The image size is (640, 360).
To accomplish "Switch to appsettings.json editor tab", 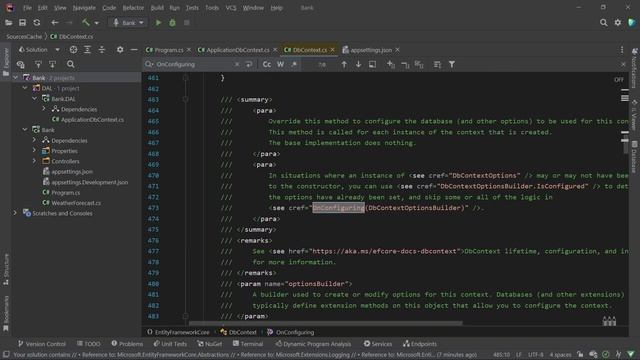I will pyautogui.click(x=371, y=50).
